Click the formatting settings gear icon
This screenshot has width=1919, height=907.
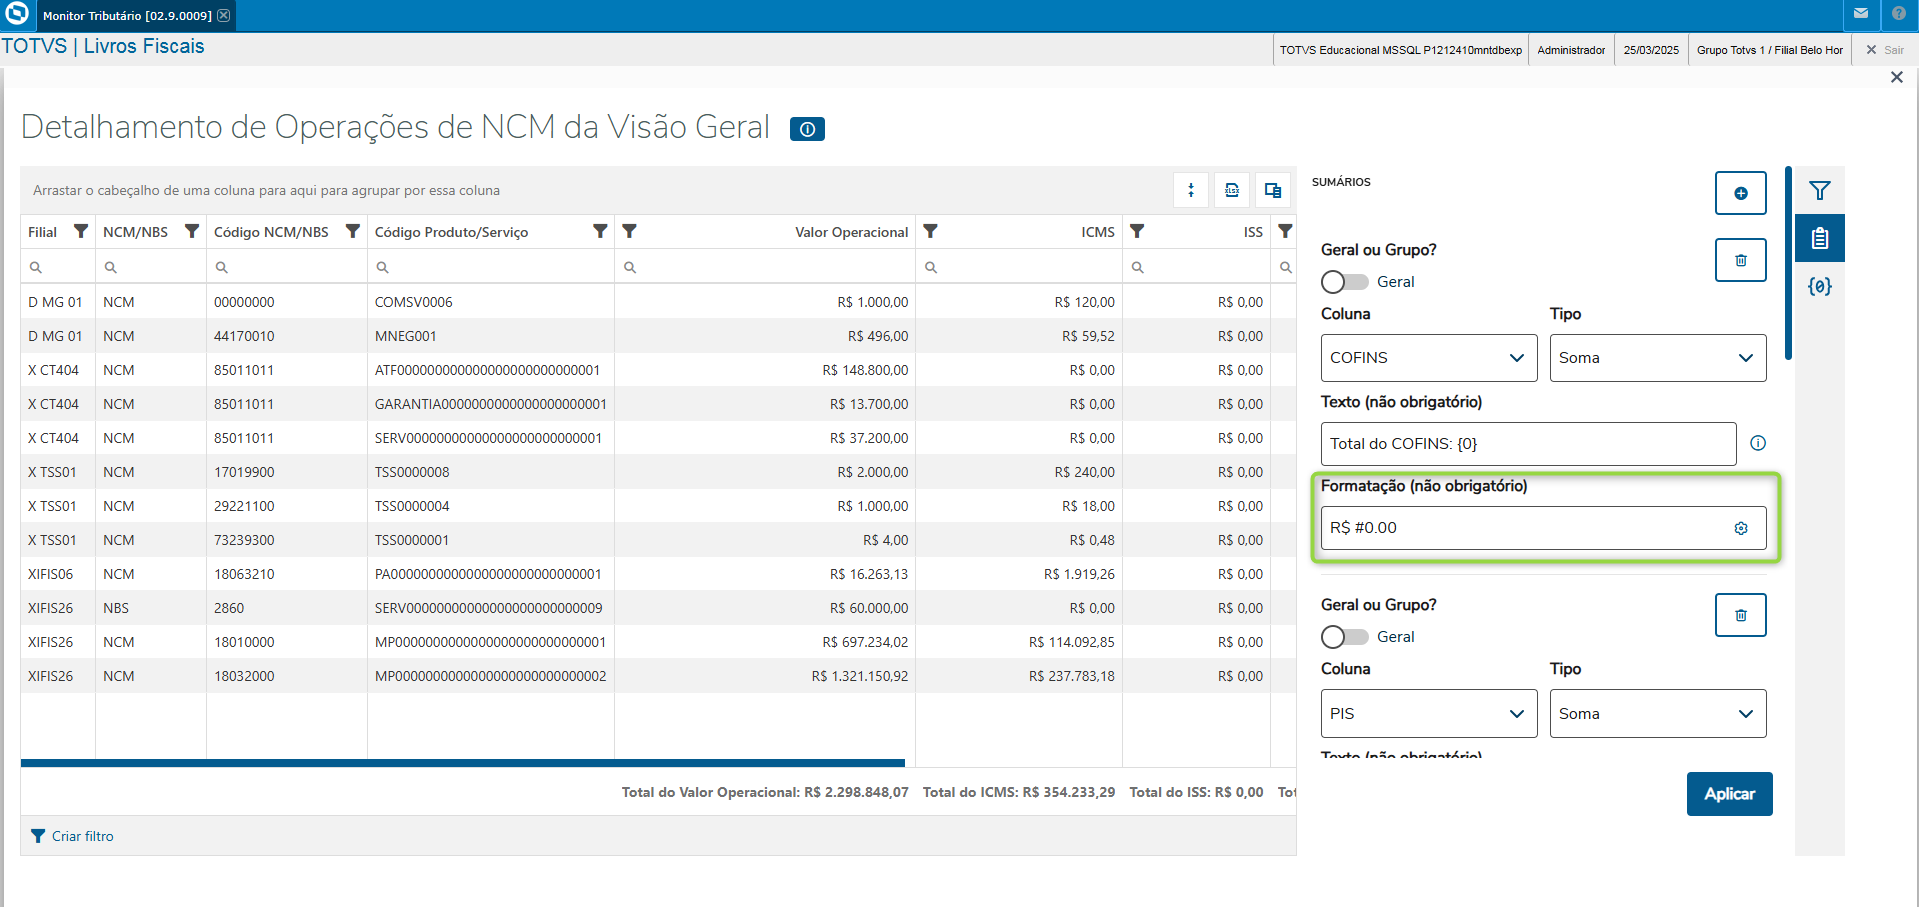tap(1741, 528)
